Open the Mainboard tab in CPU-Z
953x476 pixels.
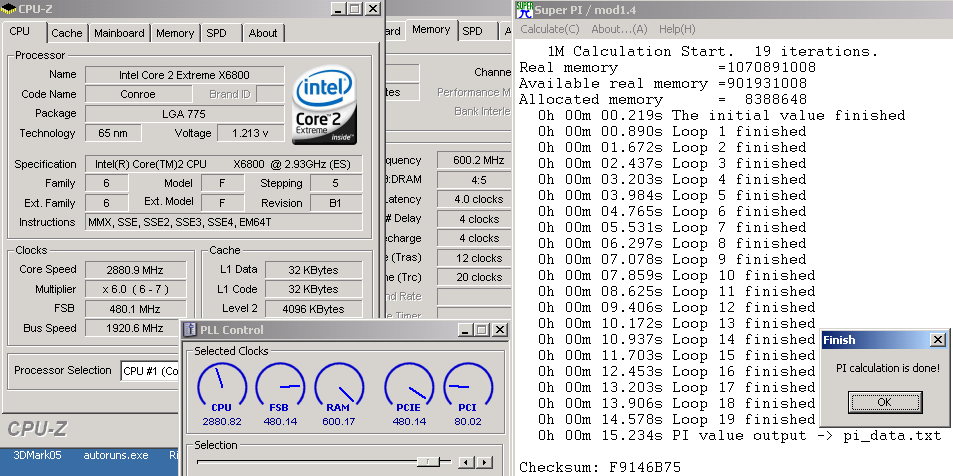tap(119, 33)
